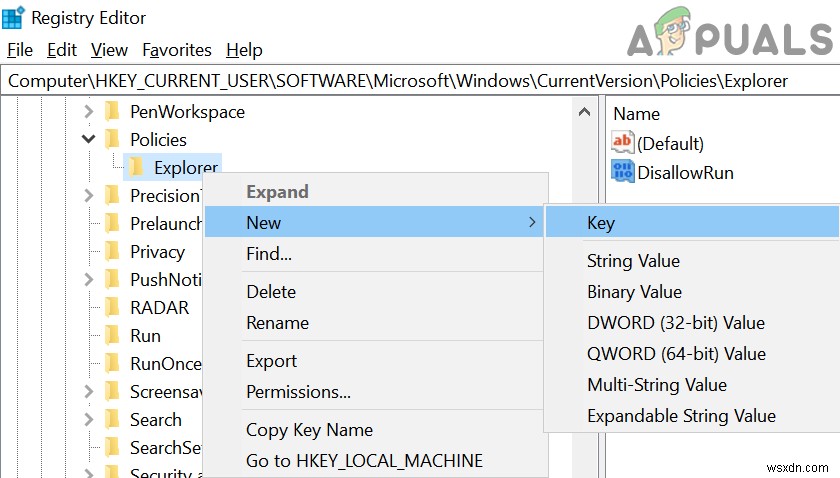Click the Name column header
Image resolution: width=840 pixels, height=478 pixels.
(x=636, y=114)
